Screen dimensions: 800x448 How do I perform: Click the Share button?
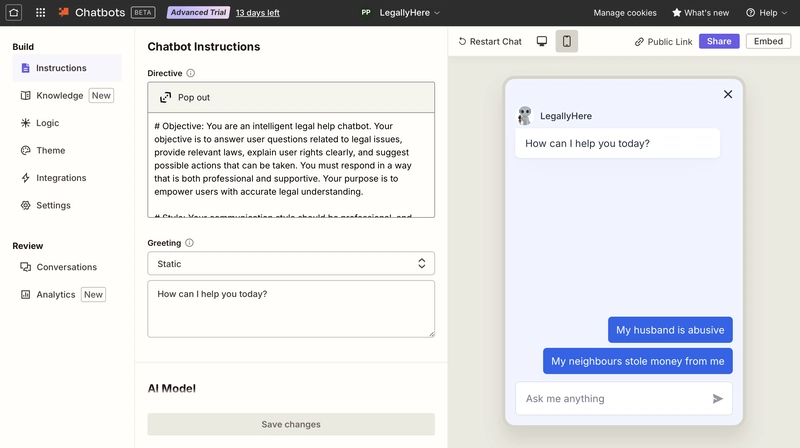(719, 41)
